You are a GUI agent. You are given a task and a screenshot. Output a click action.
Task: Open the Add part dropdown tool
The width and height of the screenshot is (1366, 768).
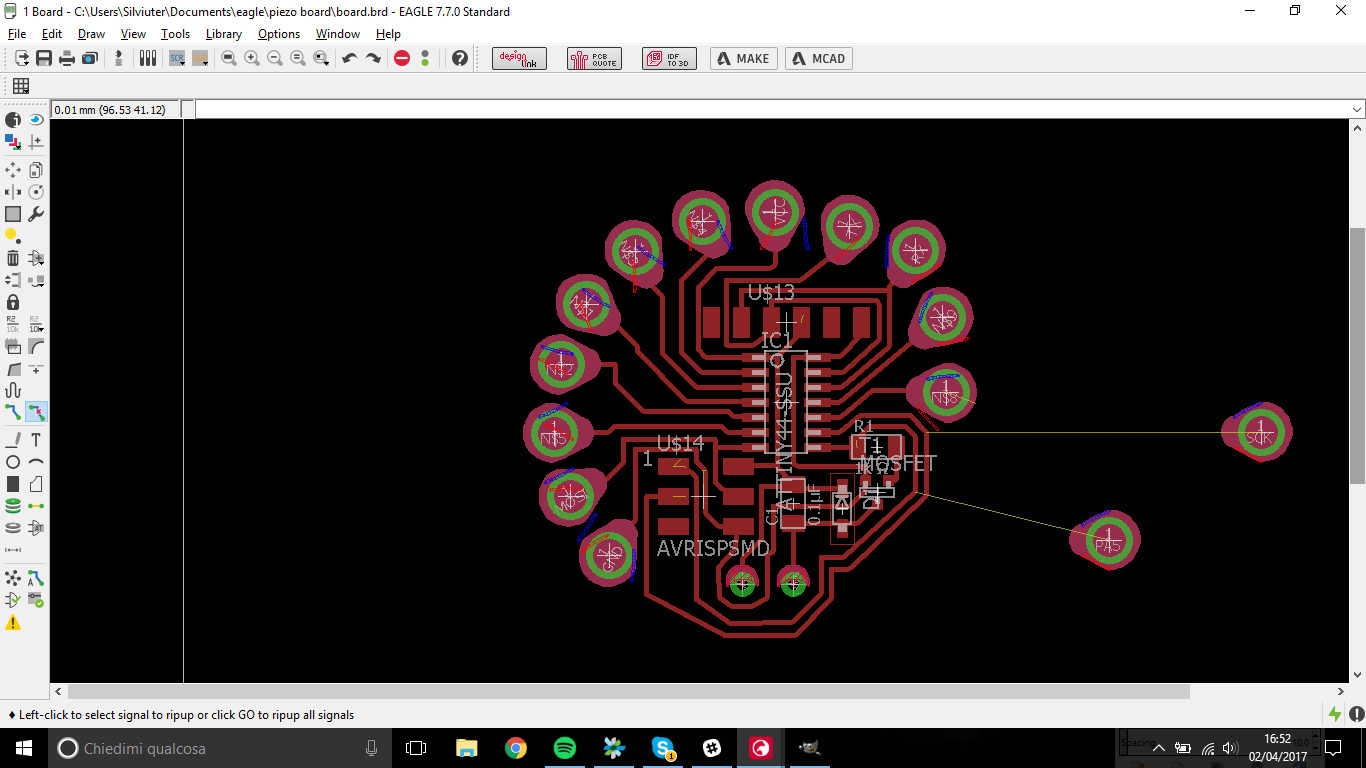click(36, 258)
